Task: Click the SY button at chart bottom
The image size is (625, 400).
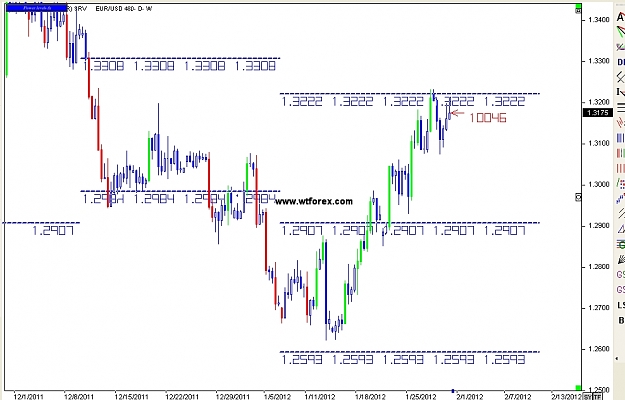Action: point(587,396)
